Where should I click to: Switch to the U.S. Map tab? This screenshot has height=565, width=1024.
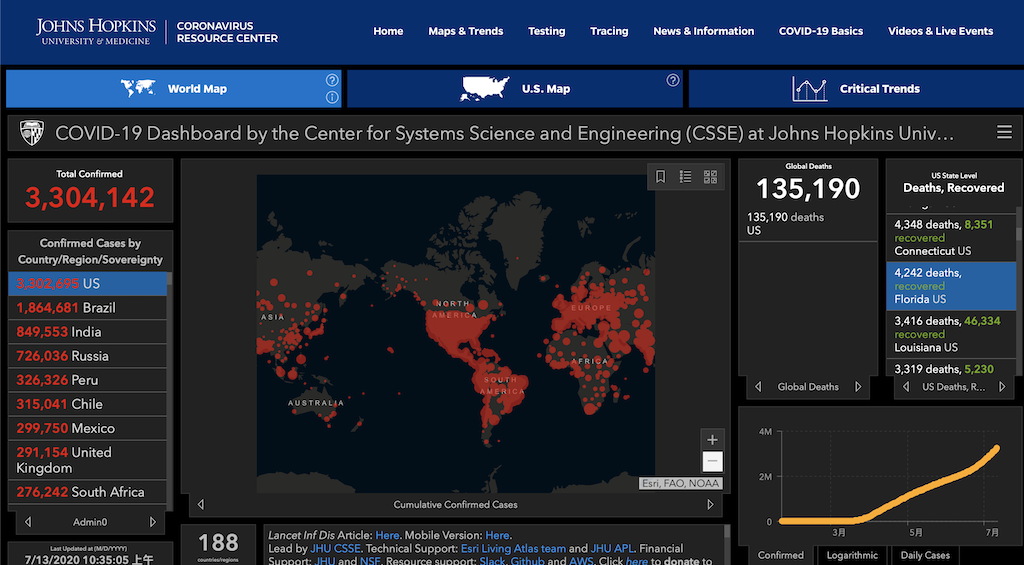click(x=515, y=89)
